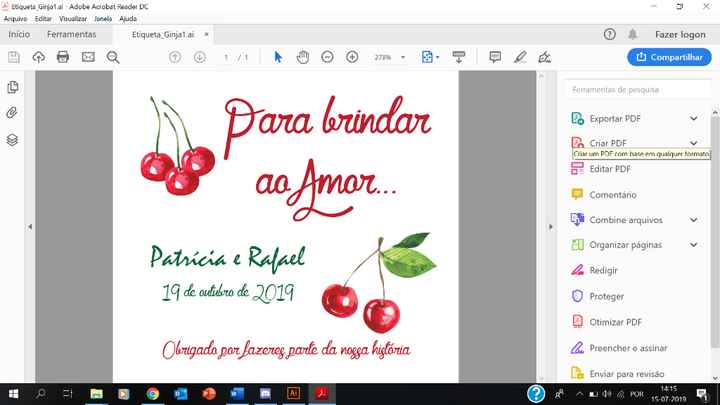
Task: Open the page thumbnails panel icon
Action: (13, 89)
